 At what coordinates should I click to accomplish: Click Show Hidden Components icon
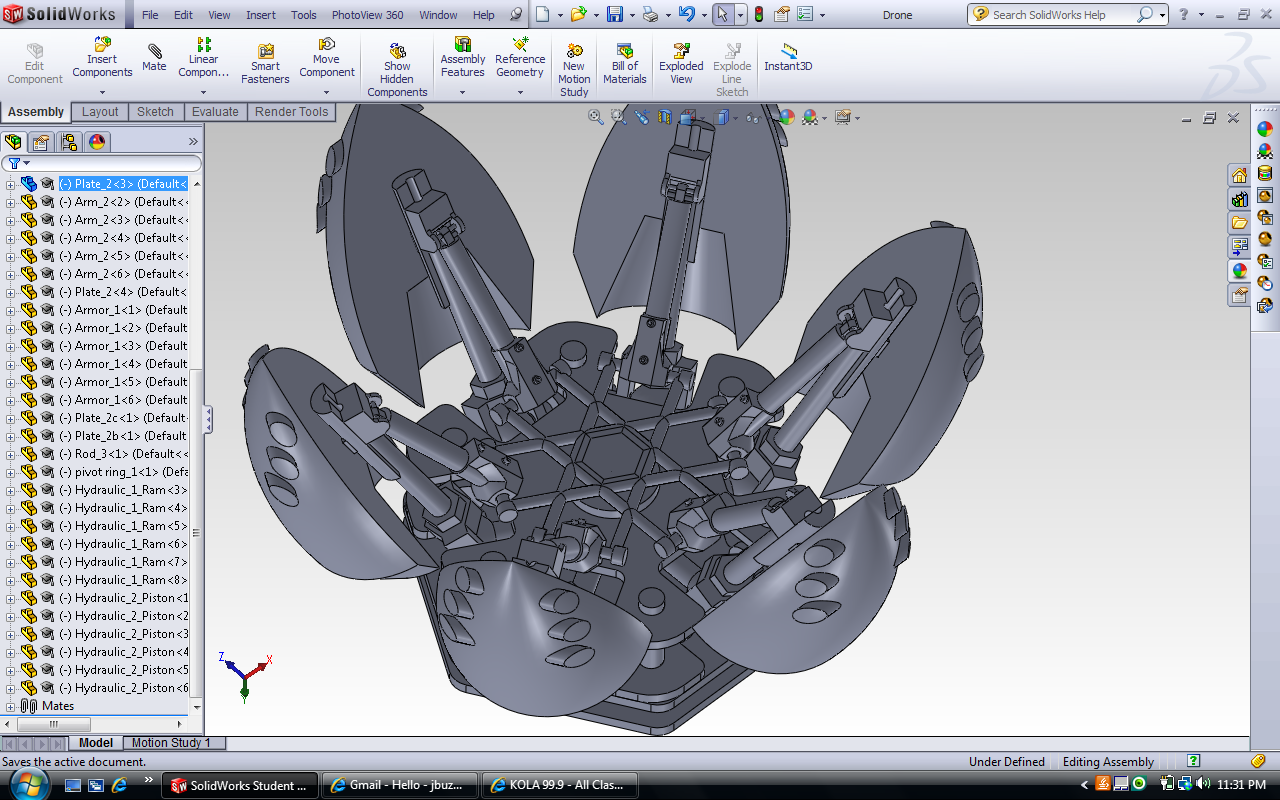(x=397, y=70)
